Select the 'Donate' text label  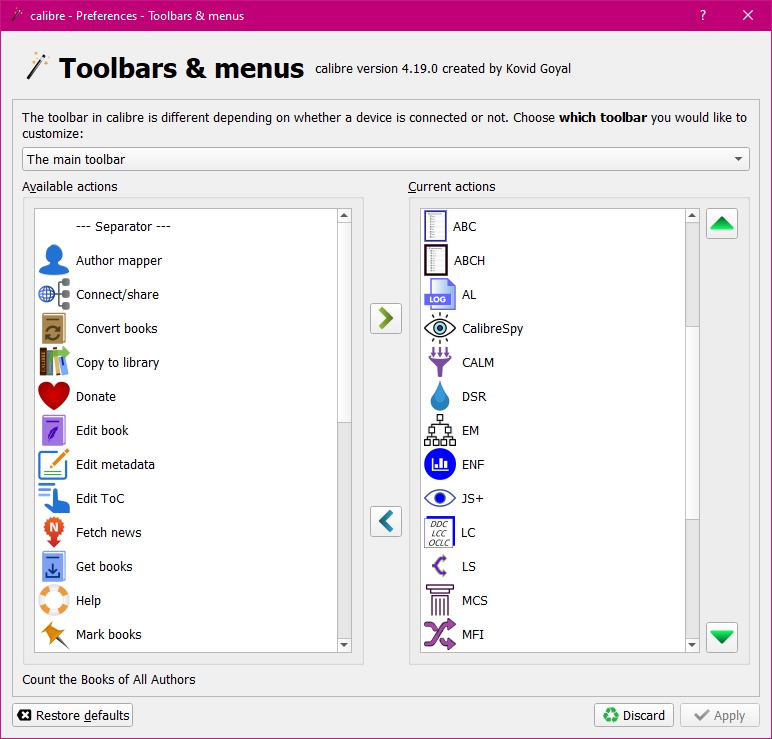[x=96, y=396]
